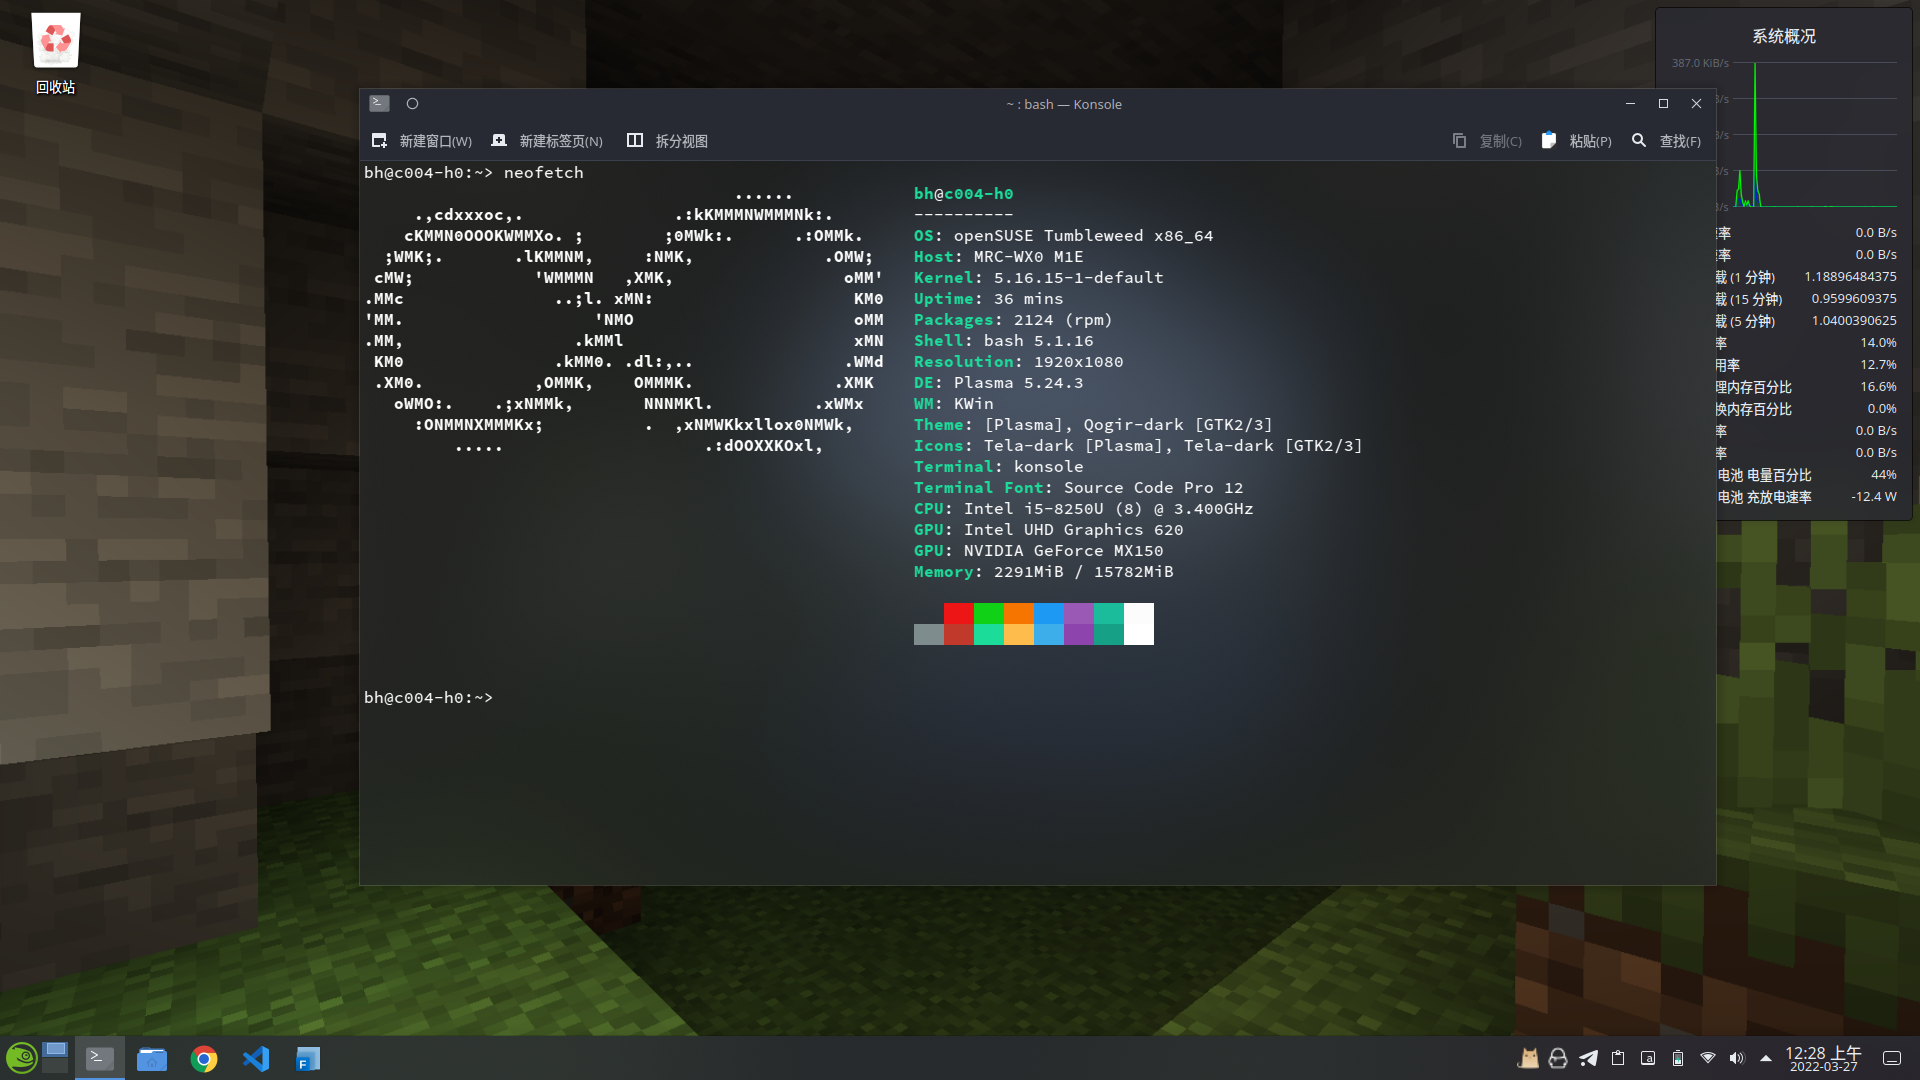Screen dimensions: 1920x1080
Task: Click the 电池 充放电速率 -12.4 W row
Action: [x=1806, y=497]
